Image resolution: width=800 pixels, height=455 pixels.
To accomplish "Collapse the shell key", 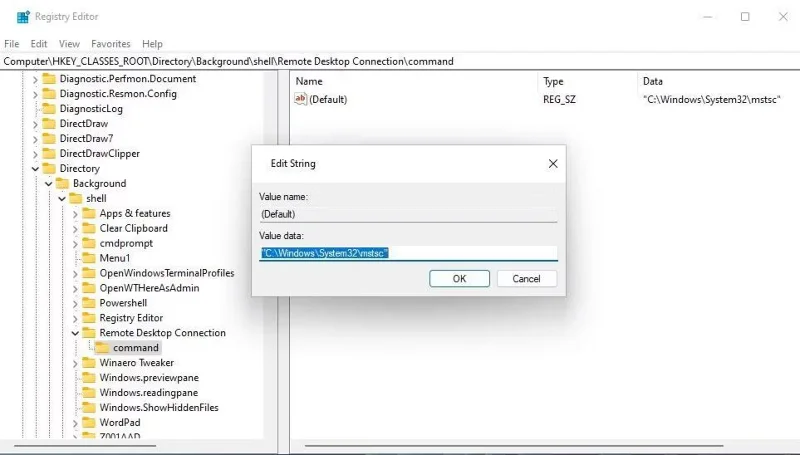I will click(x=62, y=198).
